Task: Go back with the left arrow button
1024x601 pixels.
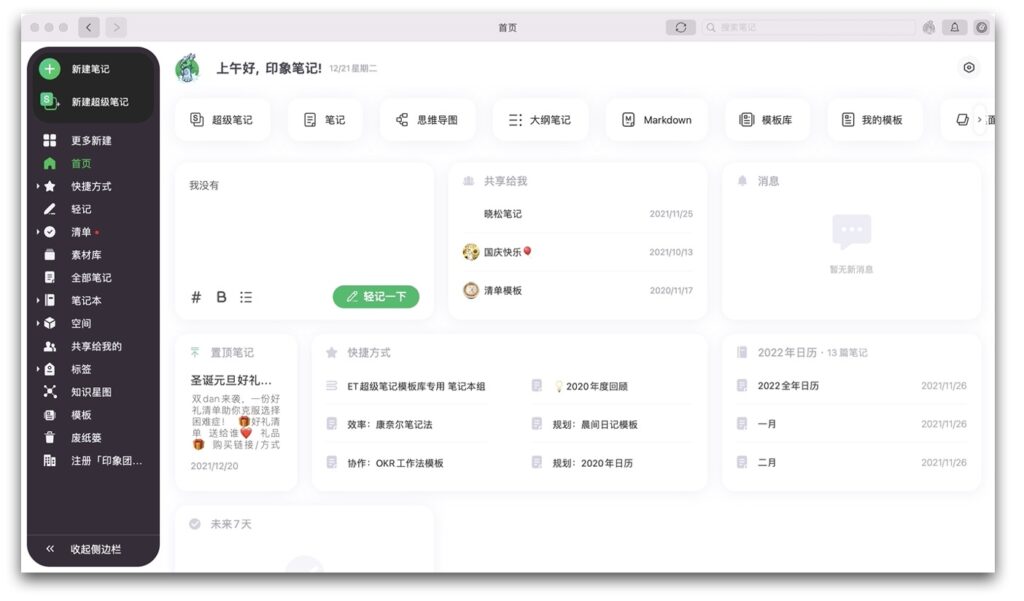Action: pyautogui.click(x=89, y=28)
